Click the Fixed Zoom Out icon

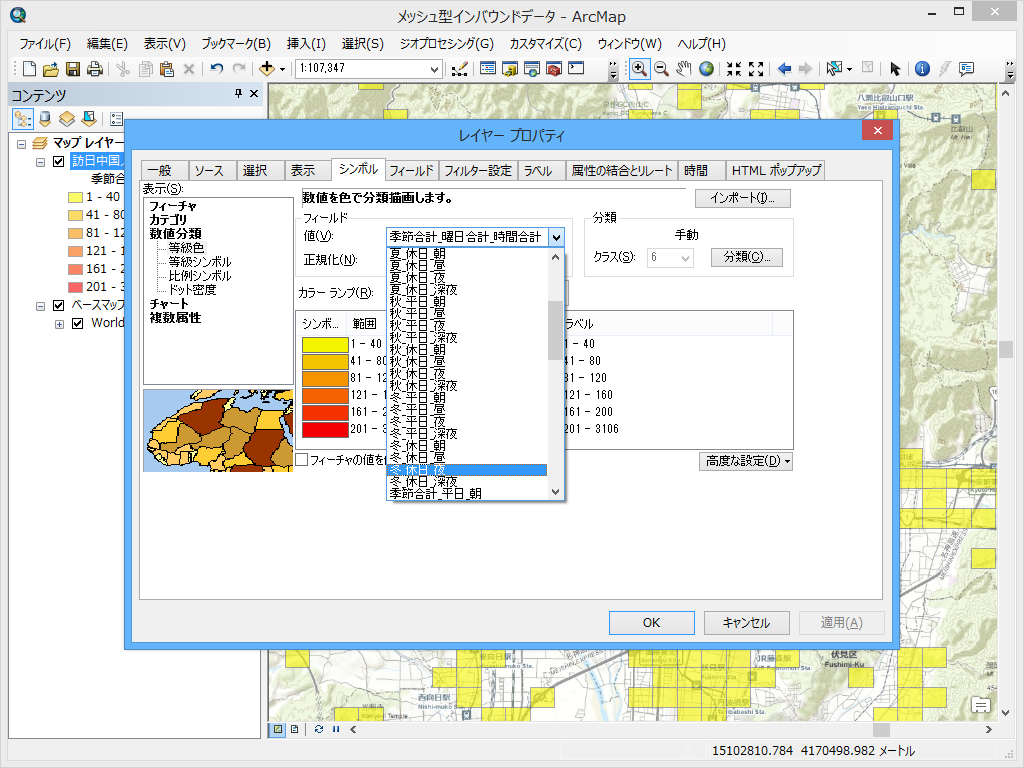[756, 69]
